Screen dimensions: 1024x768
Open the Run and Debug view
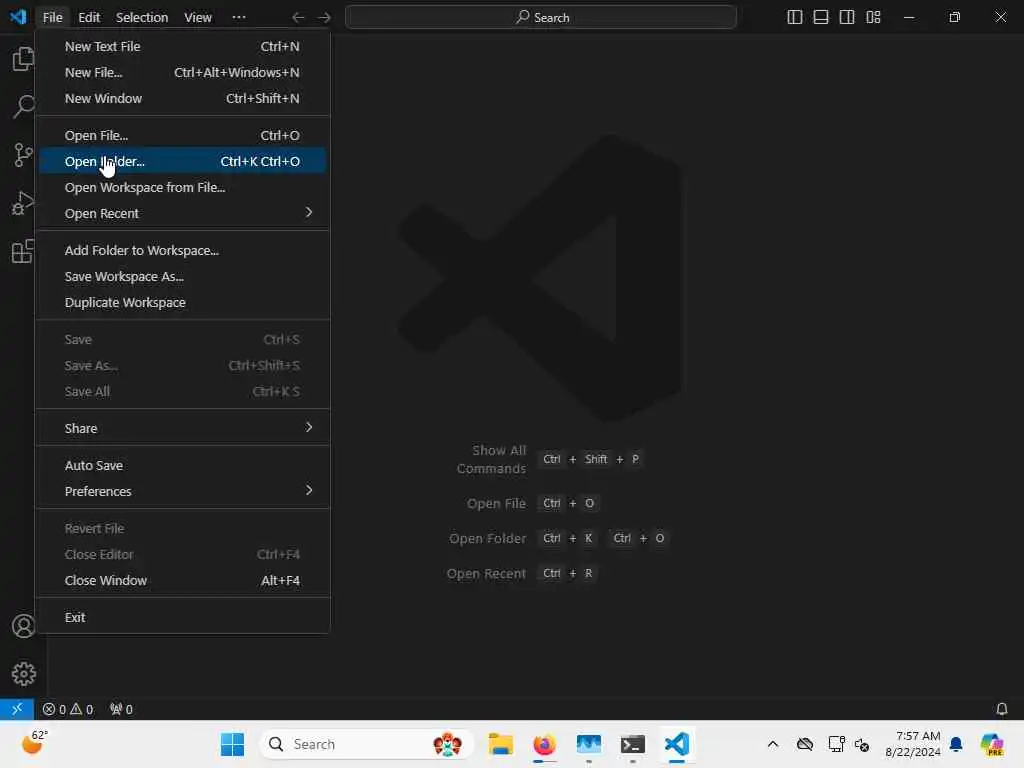(x=23, y=203)
